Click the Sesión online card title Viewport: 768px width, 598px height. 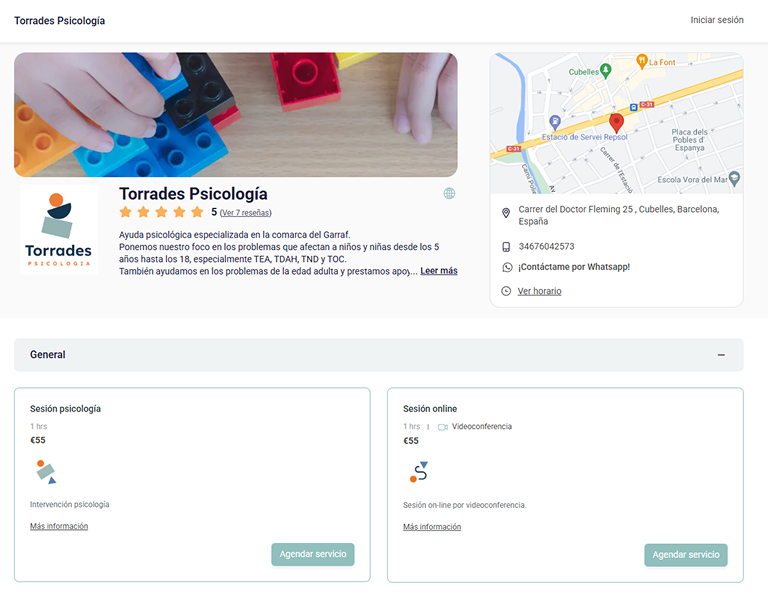[x=430, y=408]
